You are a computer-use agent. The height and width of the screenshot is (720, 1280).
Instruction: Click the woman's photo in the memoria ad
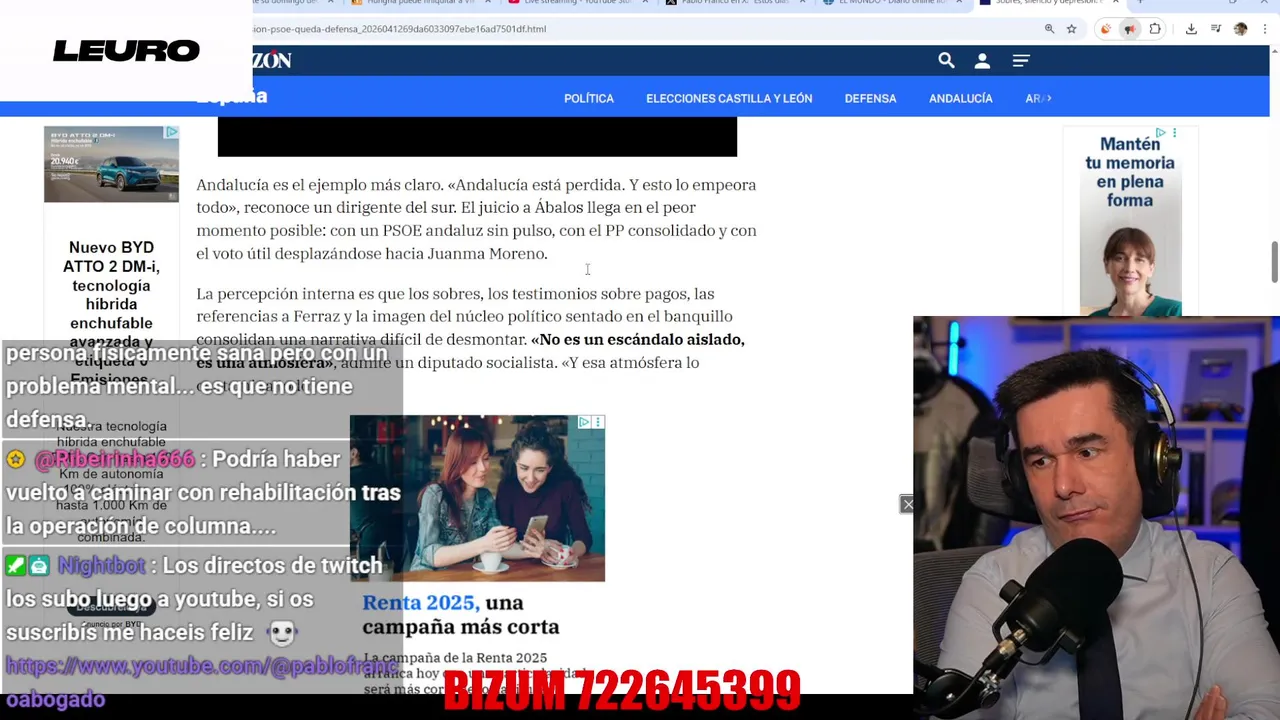click(1130, 270)
